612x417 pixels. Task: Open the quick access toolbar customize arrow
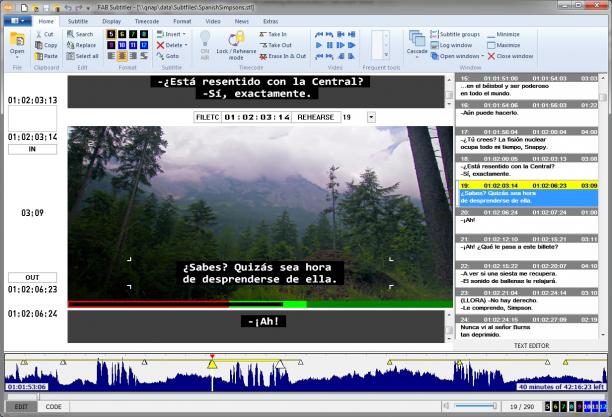[89, 8]
